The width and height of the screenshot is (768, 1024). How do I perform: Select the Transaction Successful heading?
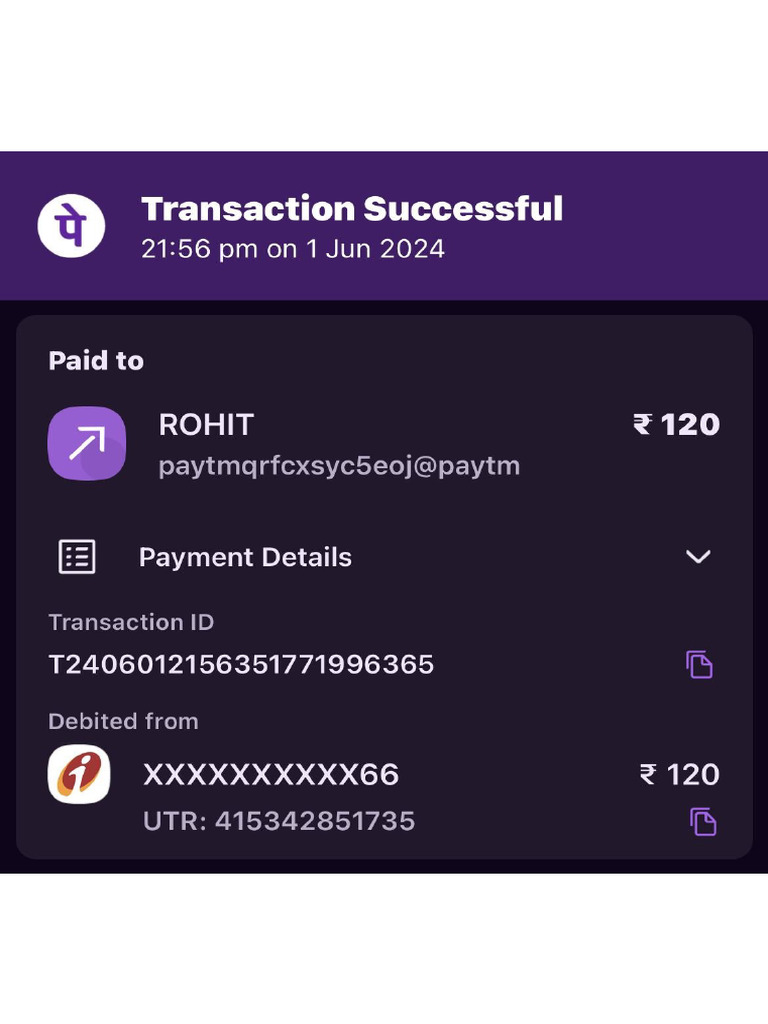tap(352, 209)
